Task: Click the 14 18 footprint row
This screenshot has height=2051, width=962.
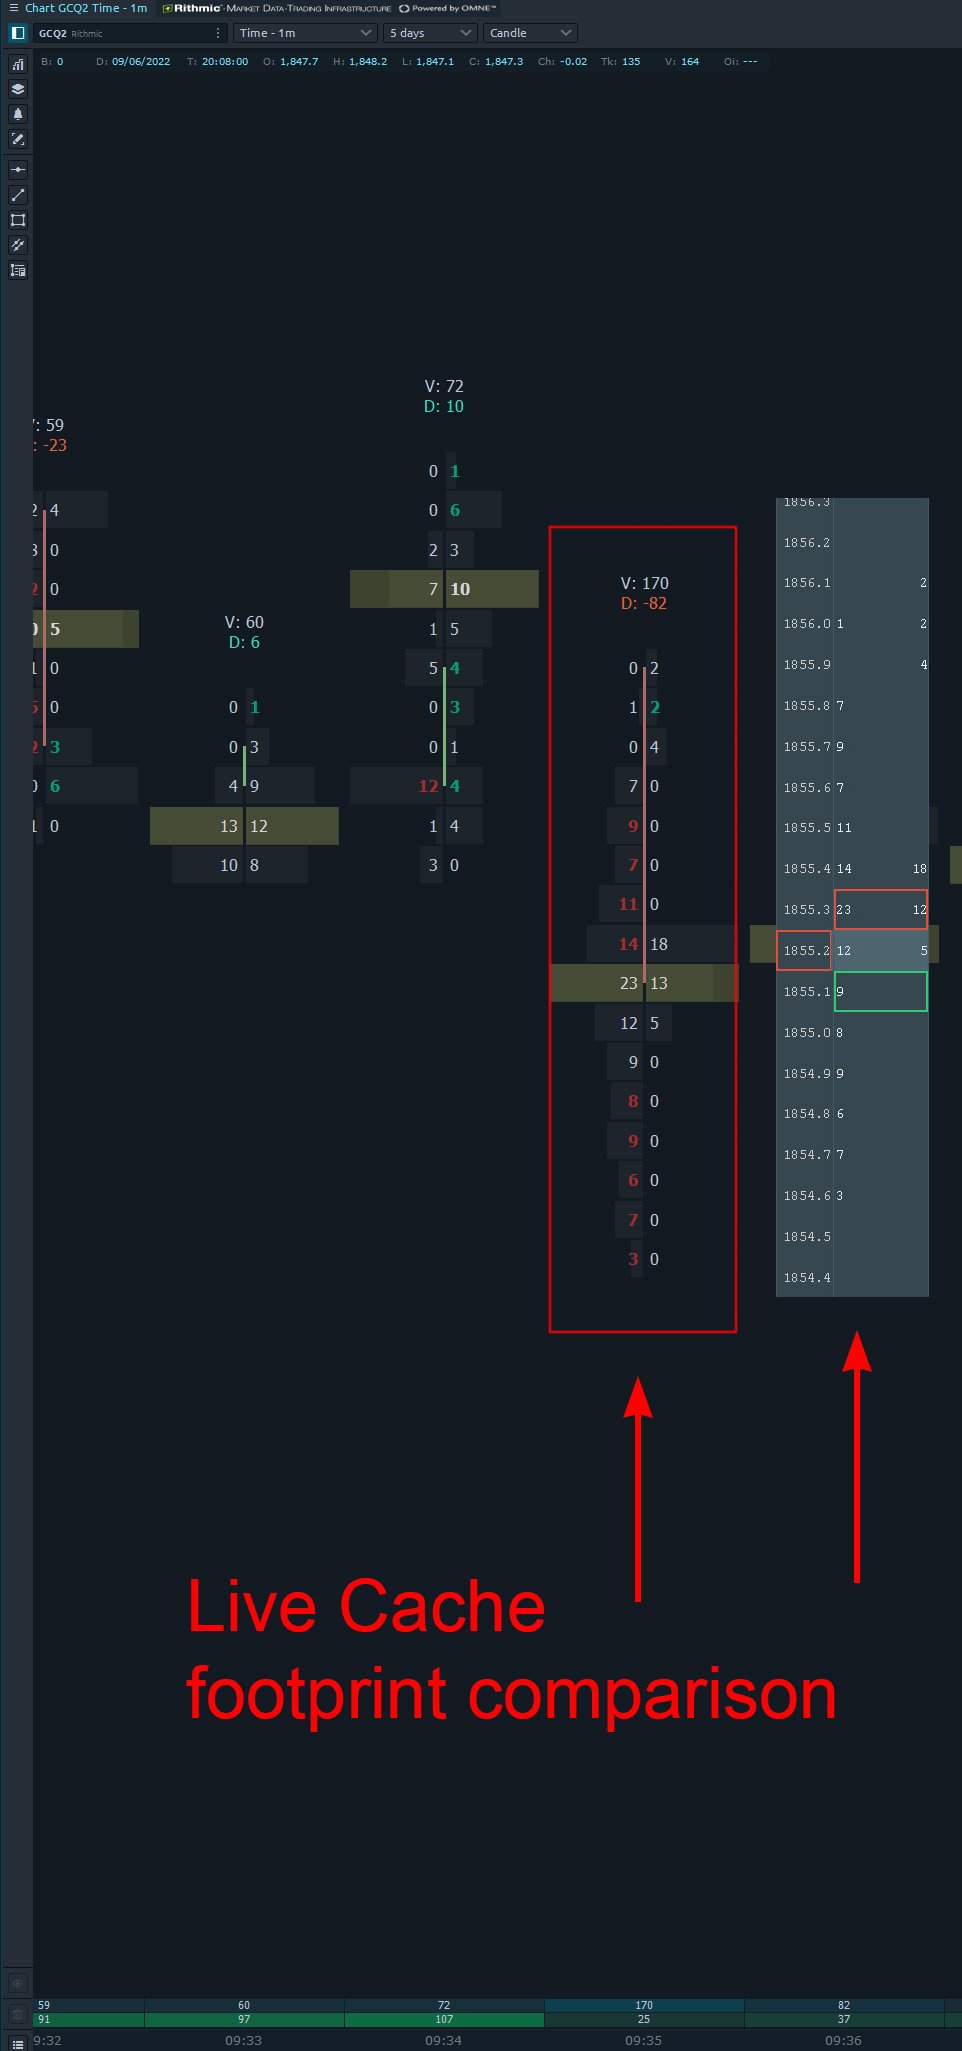Action: coord(662,944)
